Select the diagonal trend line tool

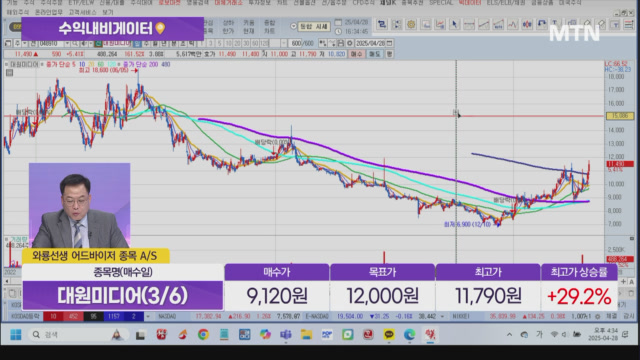click(x=484, y=25)
